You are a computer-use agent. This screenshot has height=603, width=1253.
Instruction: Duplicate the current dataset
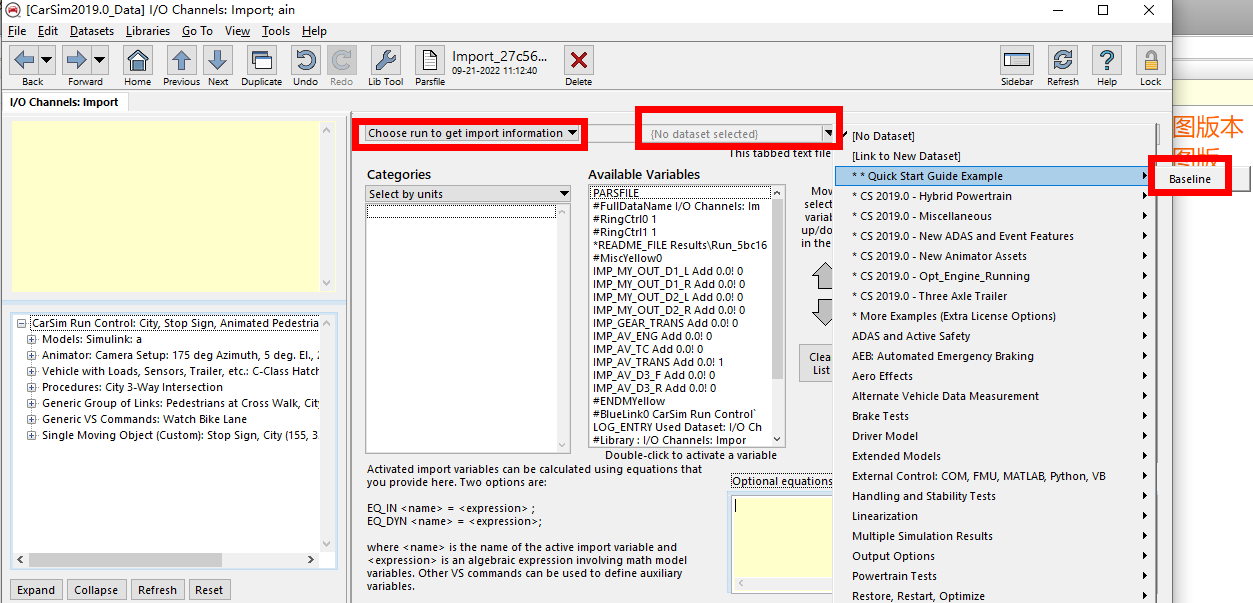(x=261, y=60)
